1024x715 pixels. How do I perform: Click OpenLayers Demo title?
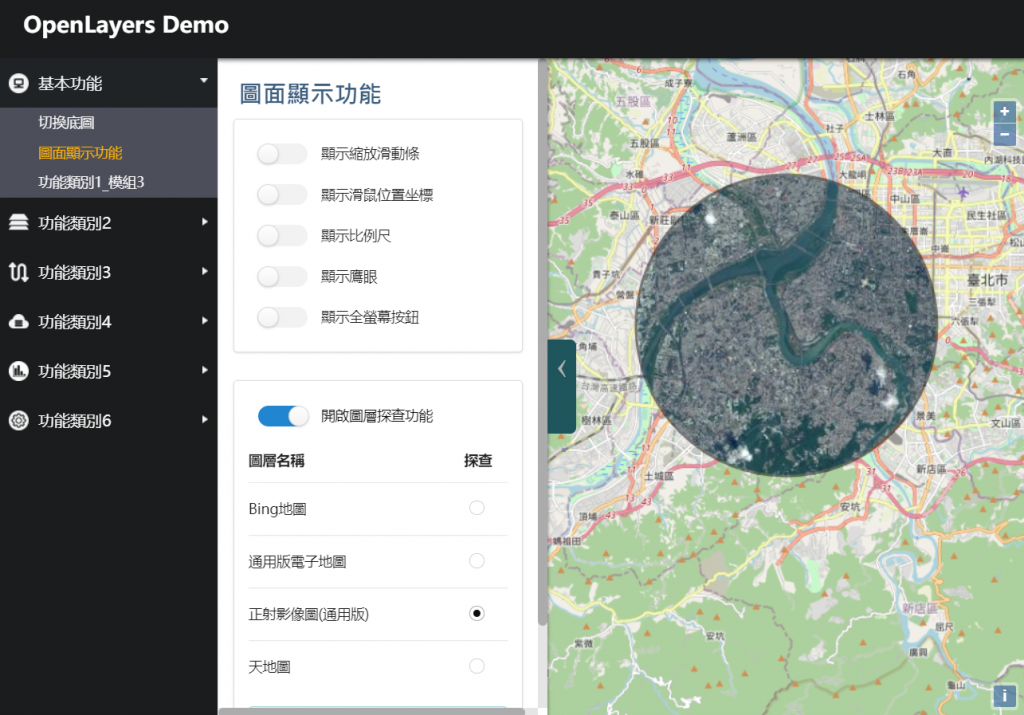tap(126, 25)
